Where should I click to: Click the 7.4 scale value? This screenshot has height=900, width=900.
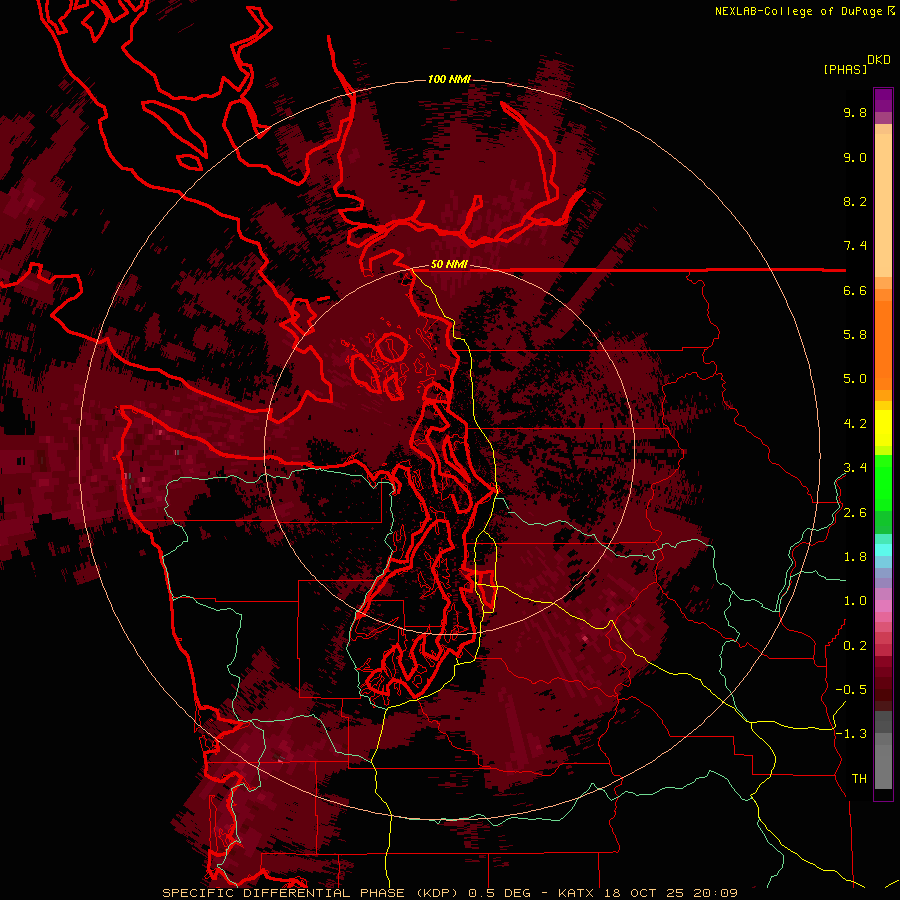855,246
